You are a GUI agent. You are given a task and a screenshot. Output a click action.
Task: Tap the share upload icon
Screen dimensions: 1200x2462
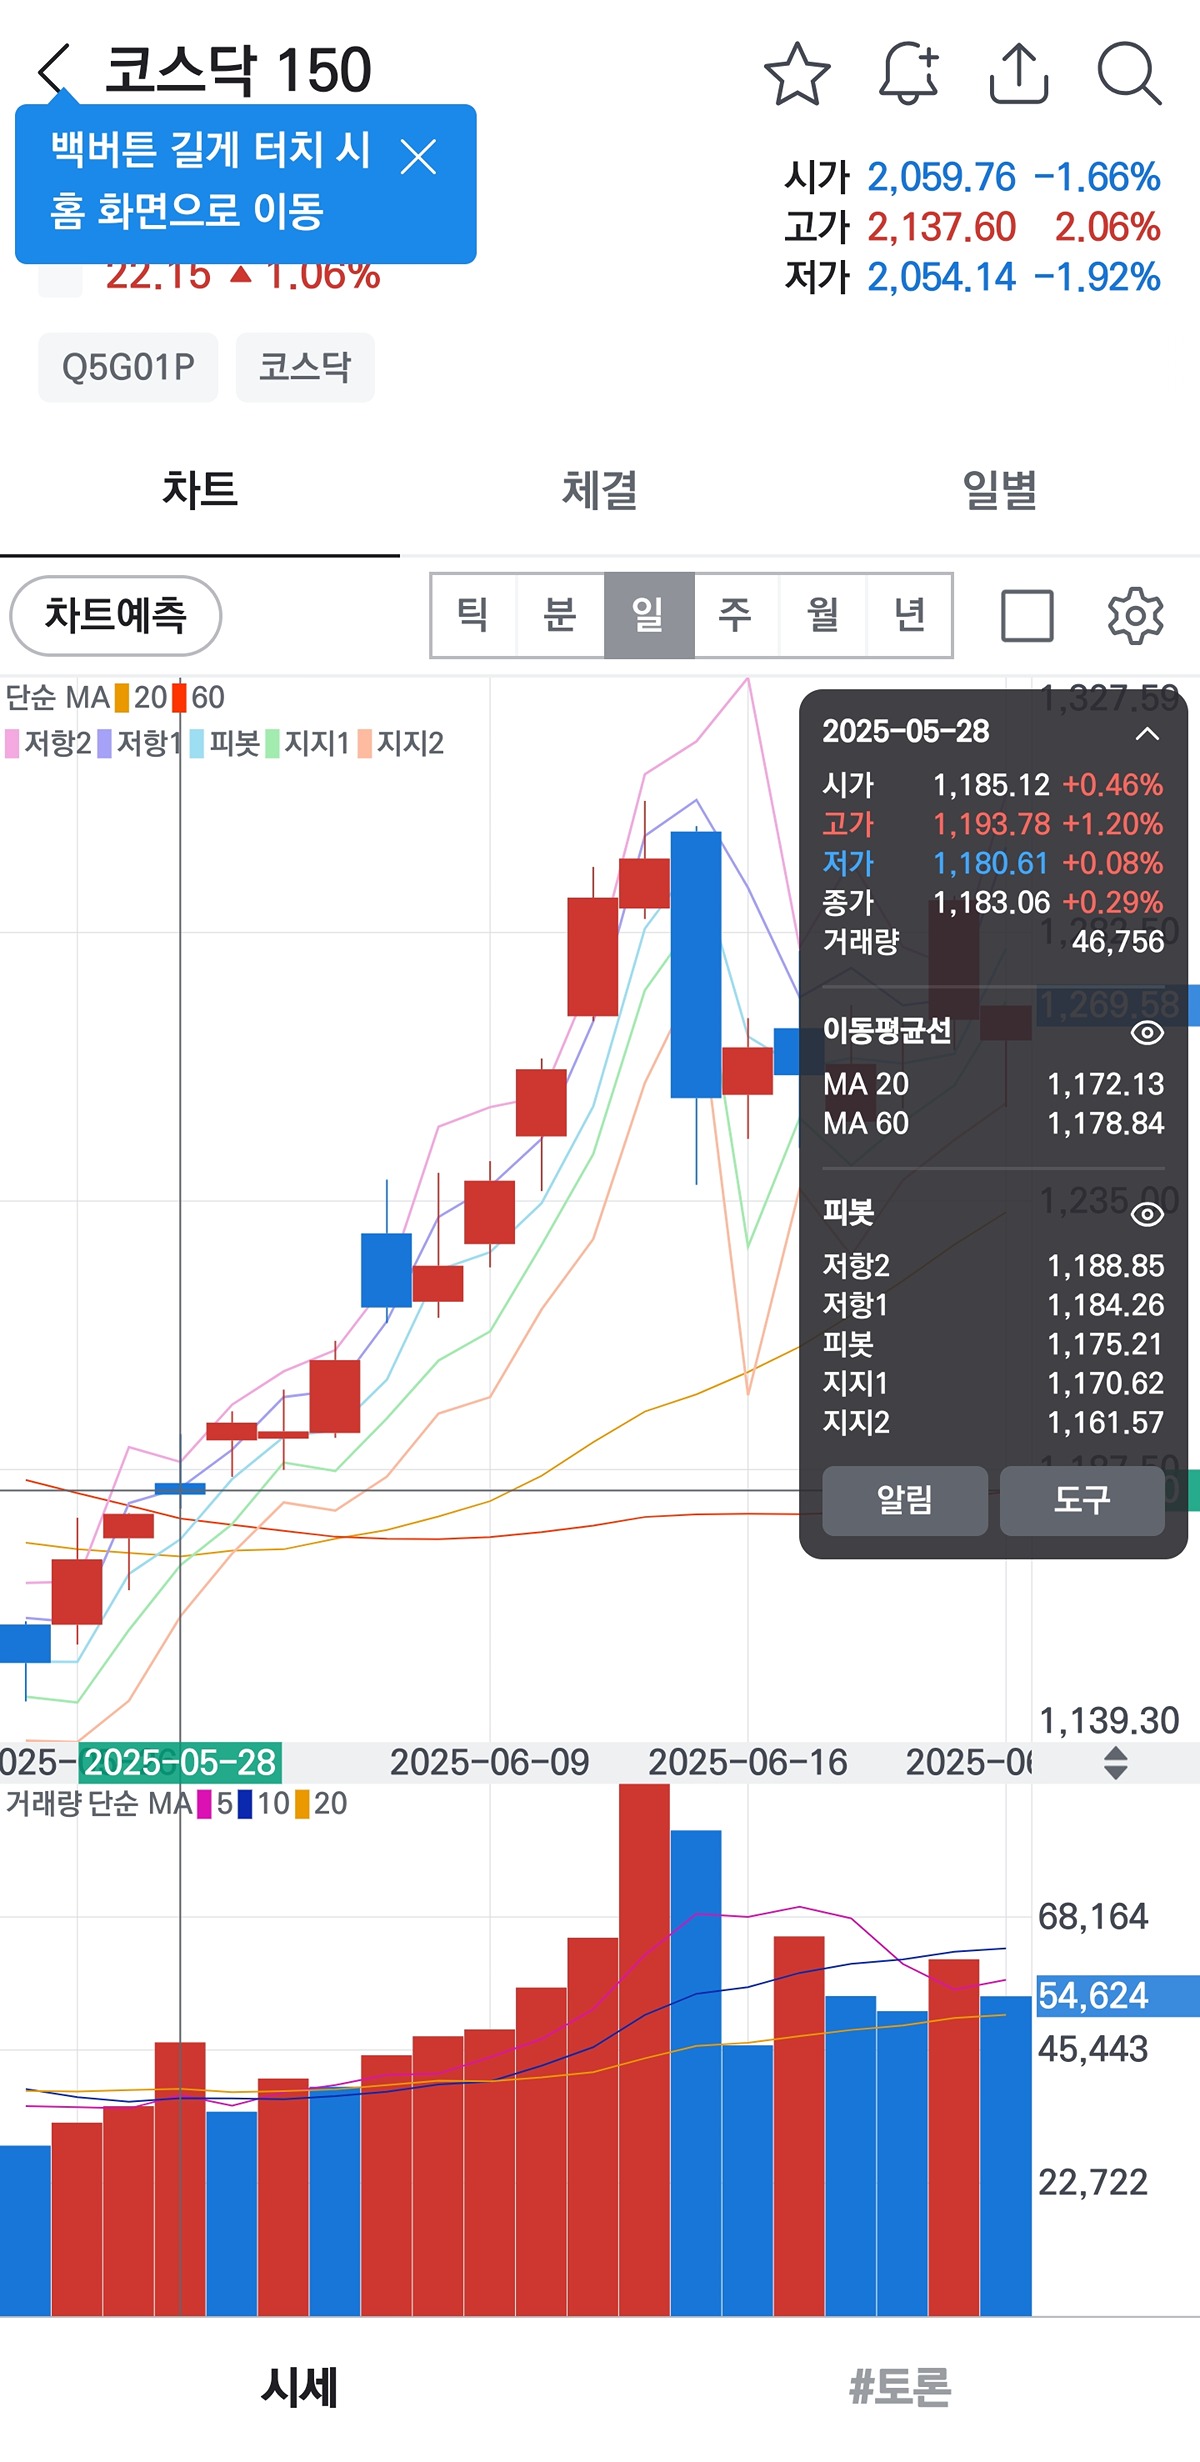pyautogui.click(x=1018, y=73)
